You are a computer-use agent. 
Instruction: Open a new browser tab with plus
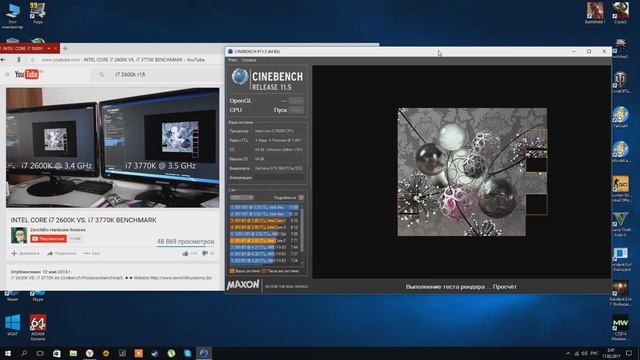click(x=65, y=49)
